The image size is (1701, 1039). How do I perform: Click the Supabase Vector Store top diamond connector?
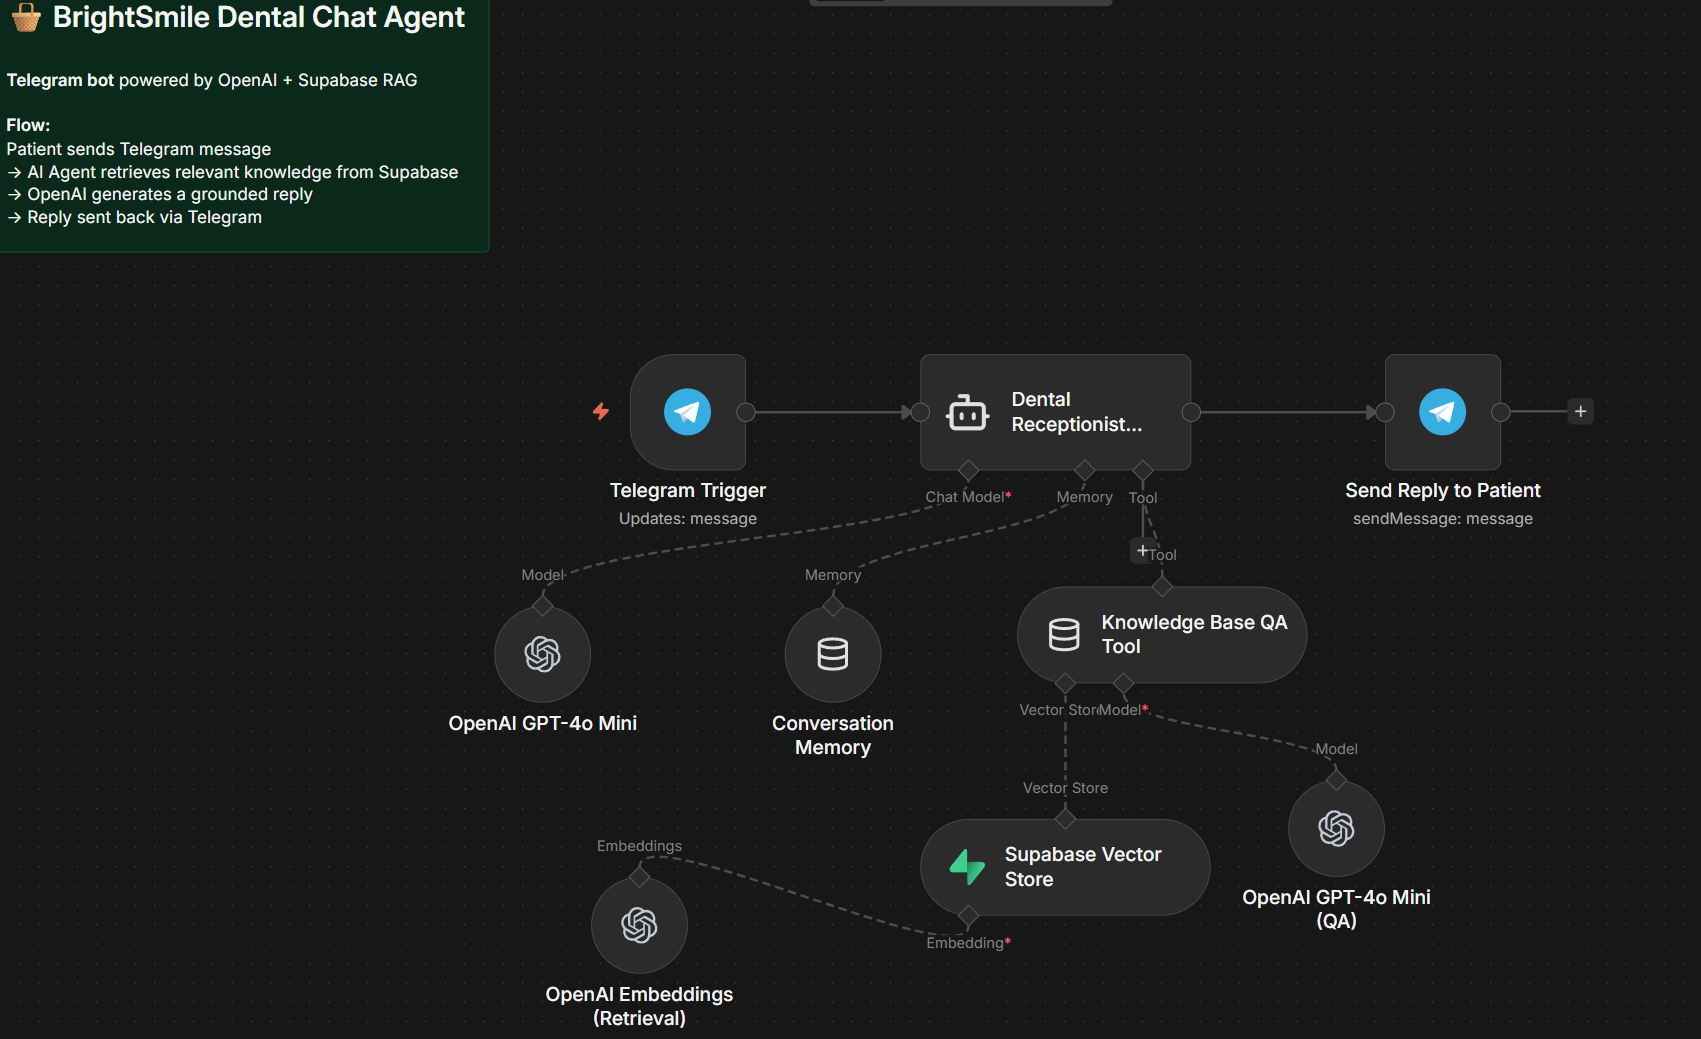[1065, 819]
